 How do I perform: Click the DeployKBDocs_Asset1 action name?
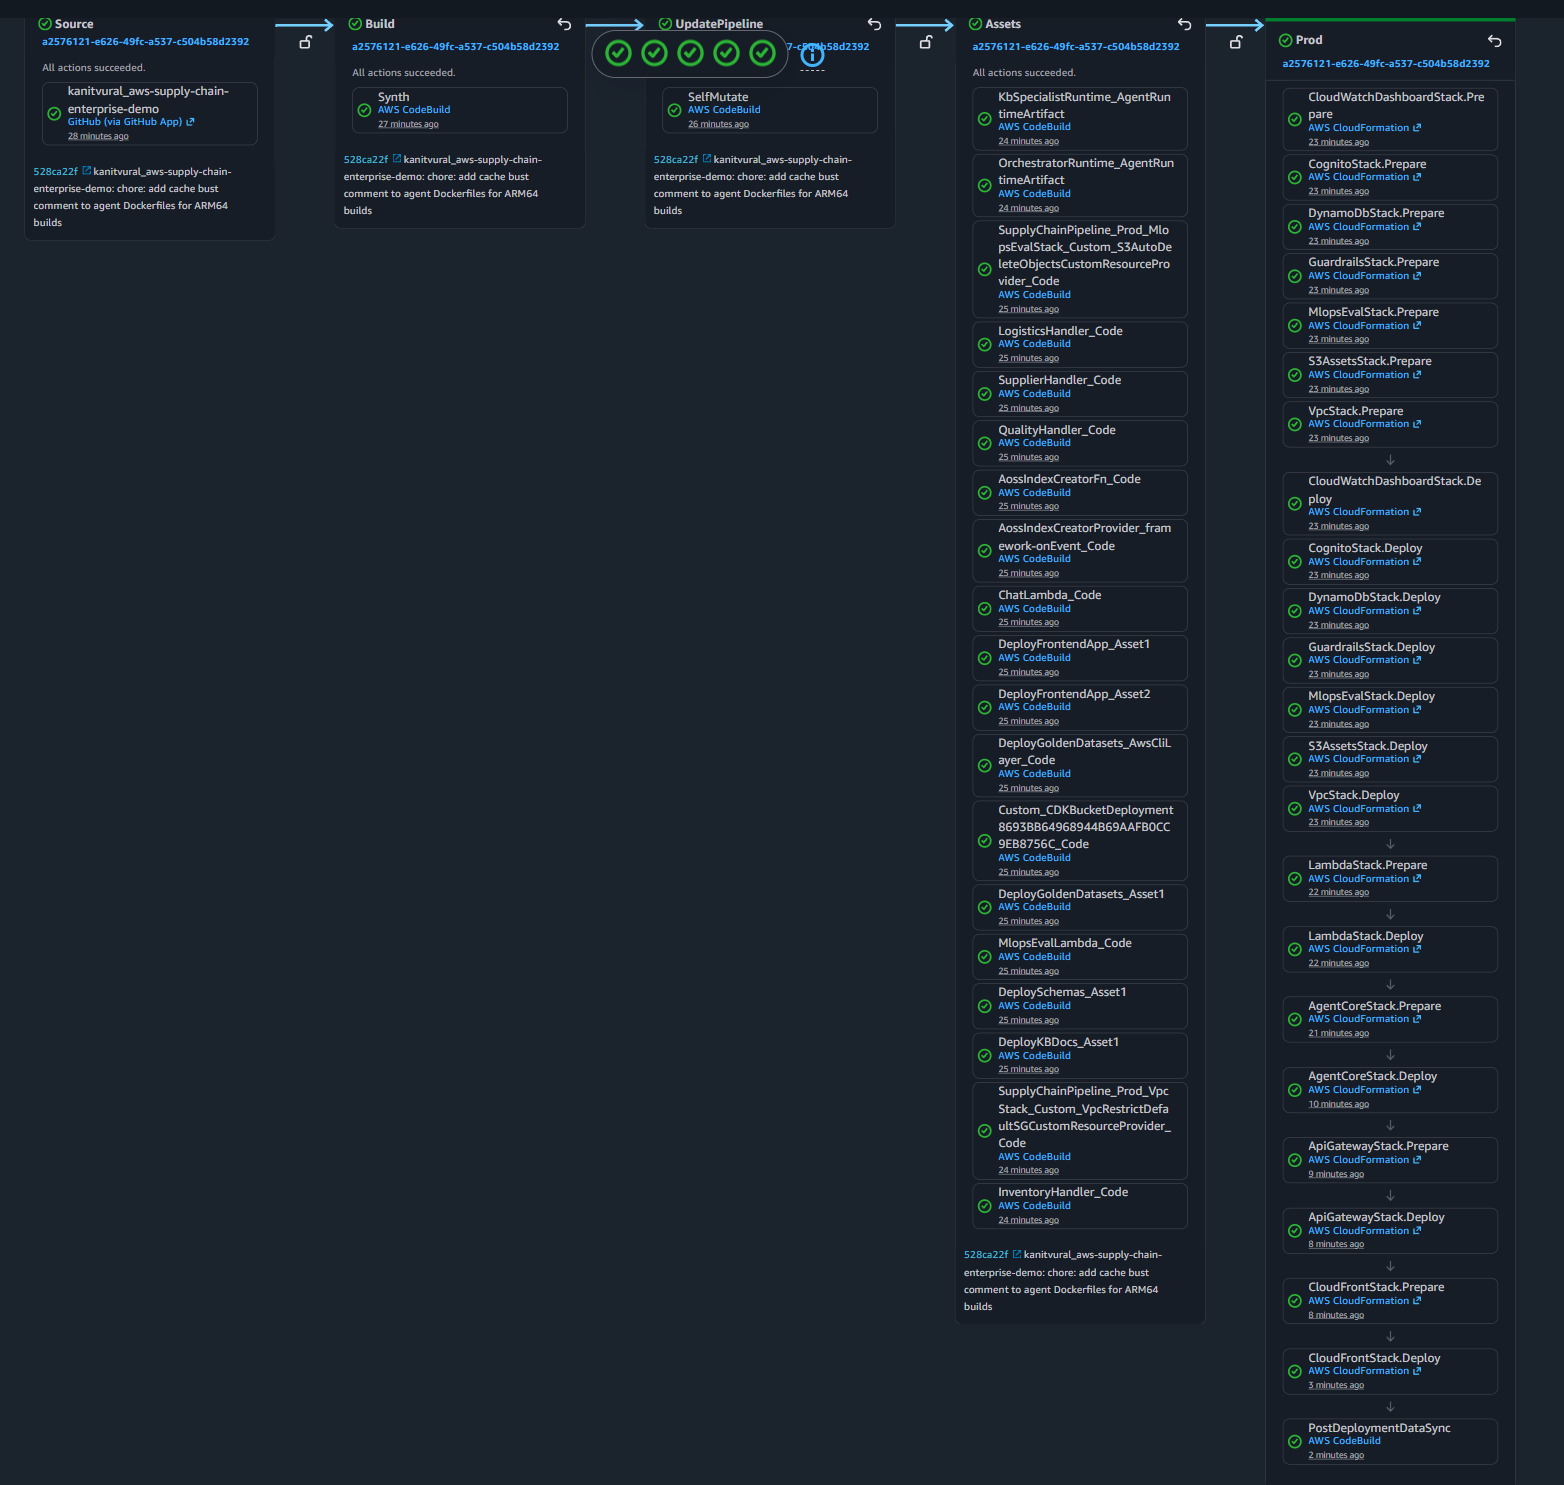pos(1058,1042)
